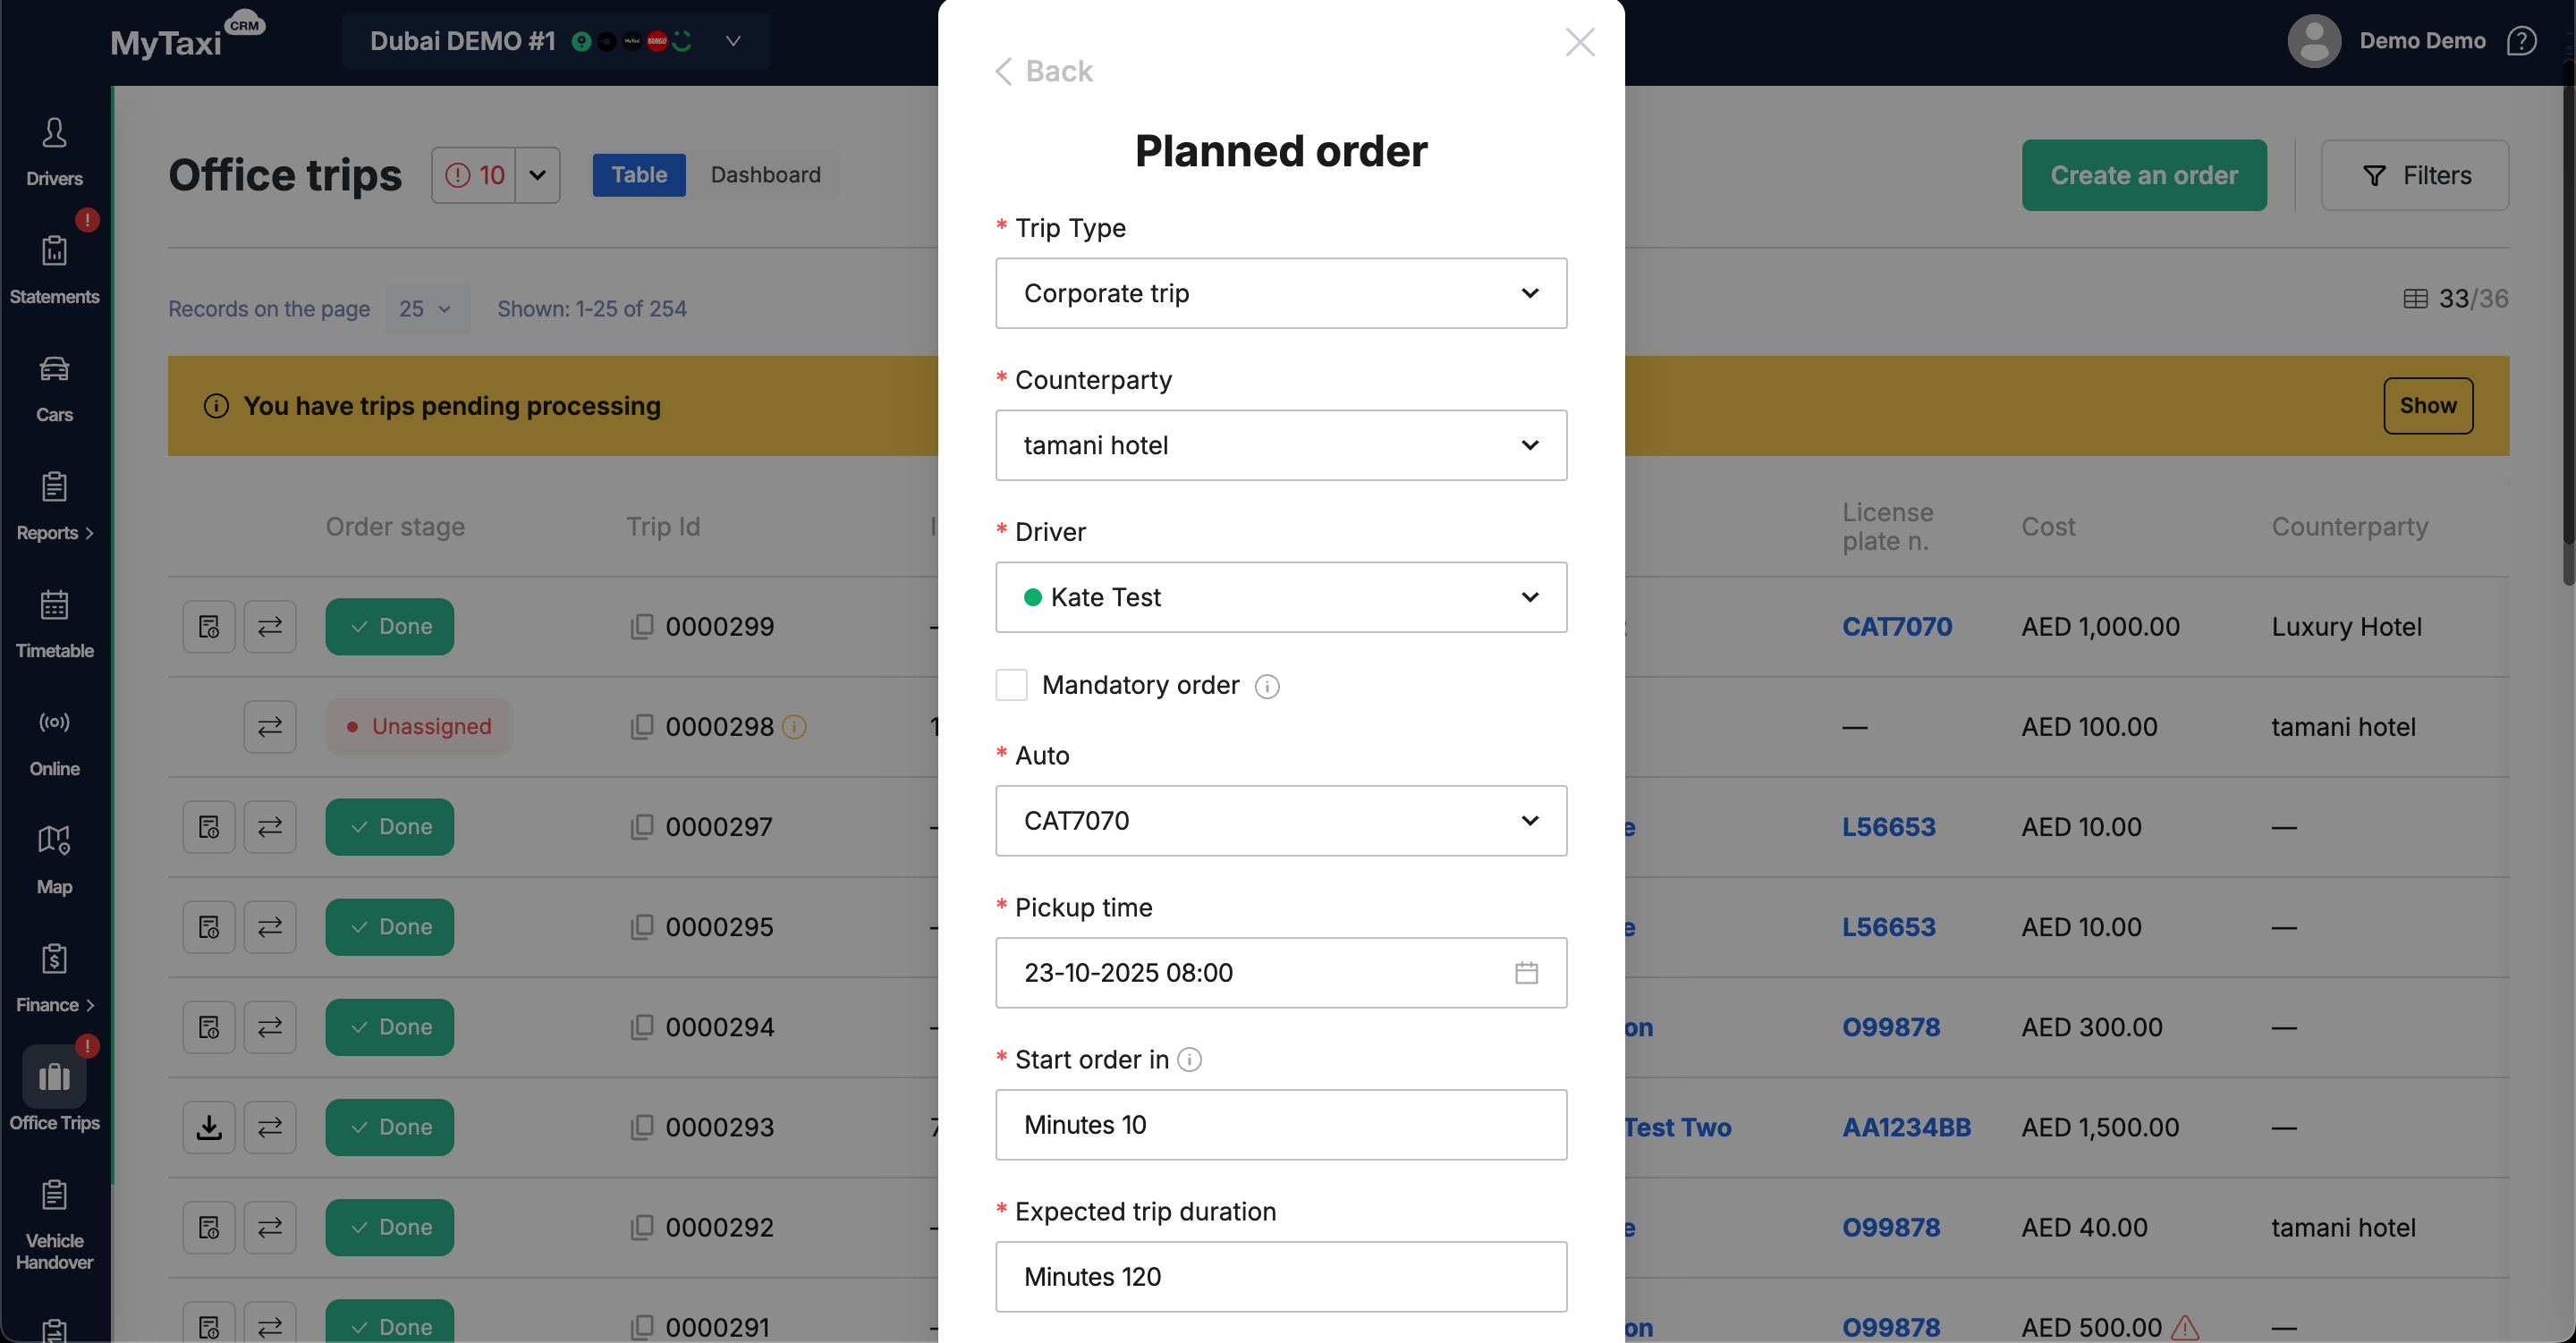Enable the Mandatory order checkbox
The image size is (2576, 1343).
click(x=1011, y=685)
